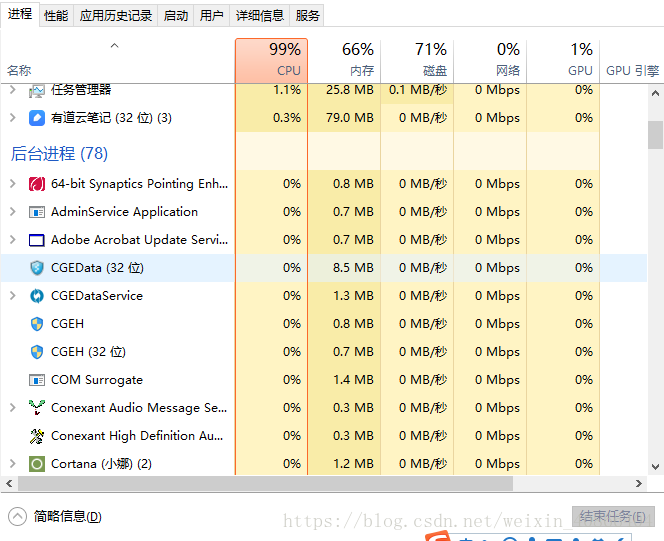Sort by the GPU 引擎 column header
The height and width of the screenshot is (541, 664).
click(631, 61)
